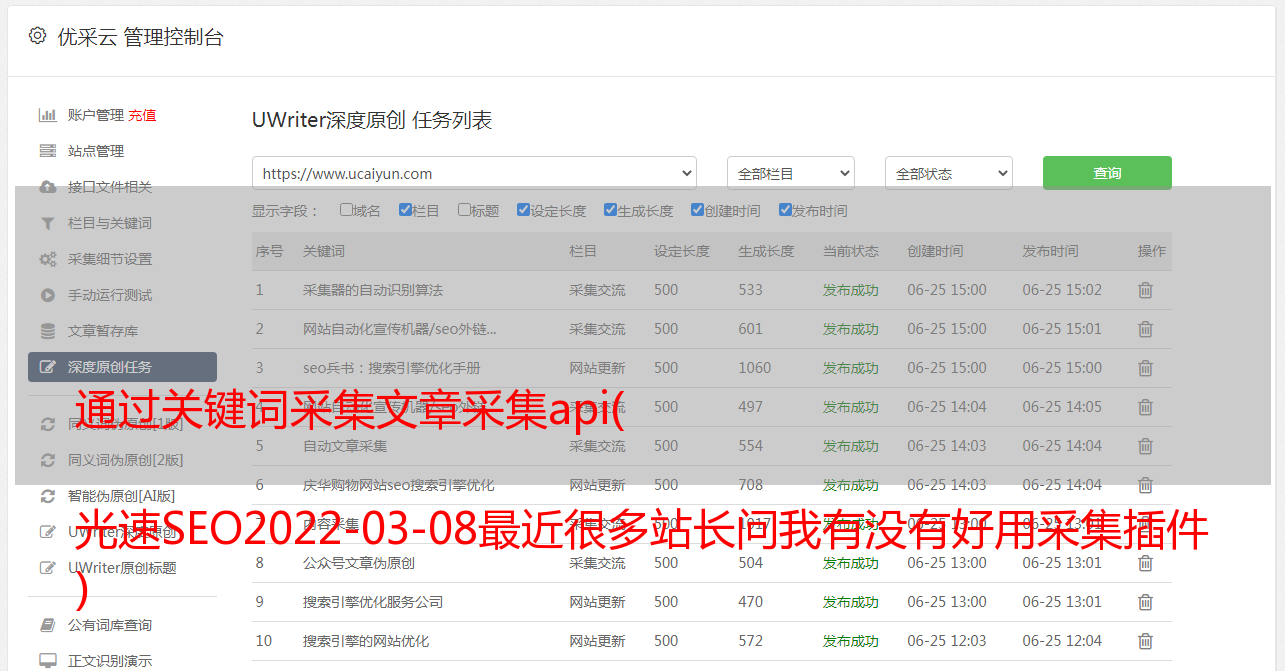Toggle the 发布时间 field checkbox
This screenshot has height=671, width=1285.
point(785,210)
